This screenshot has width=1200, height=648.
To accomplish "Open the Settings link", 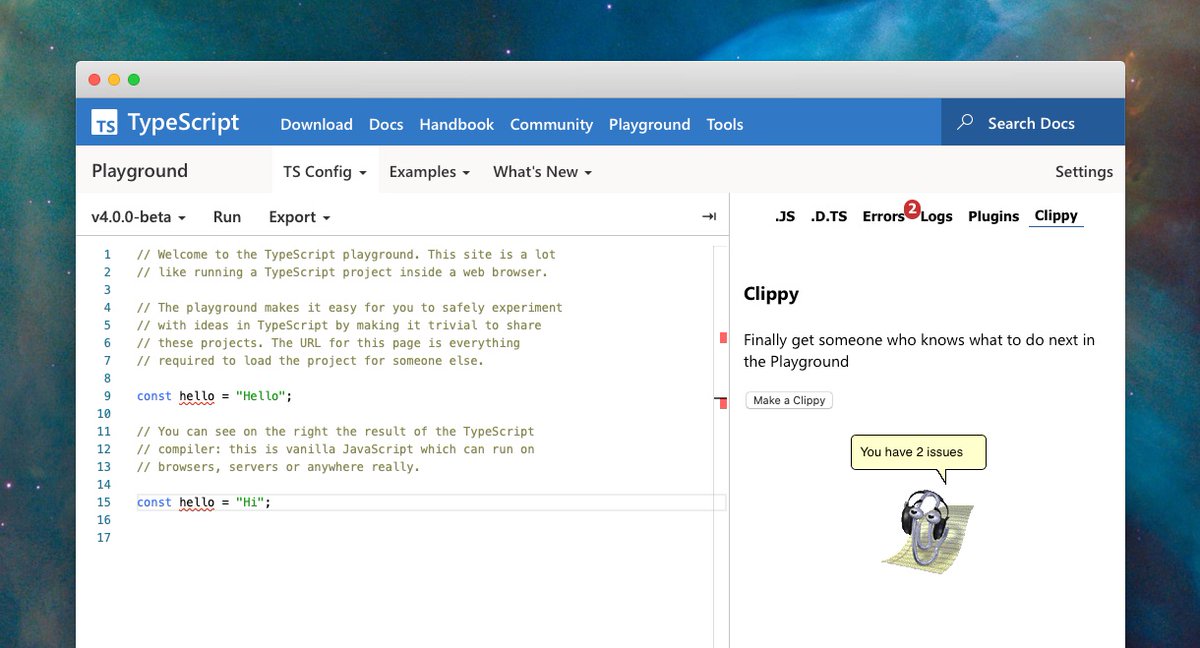I will point(1084,172).
